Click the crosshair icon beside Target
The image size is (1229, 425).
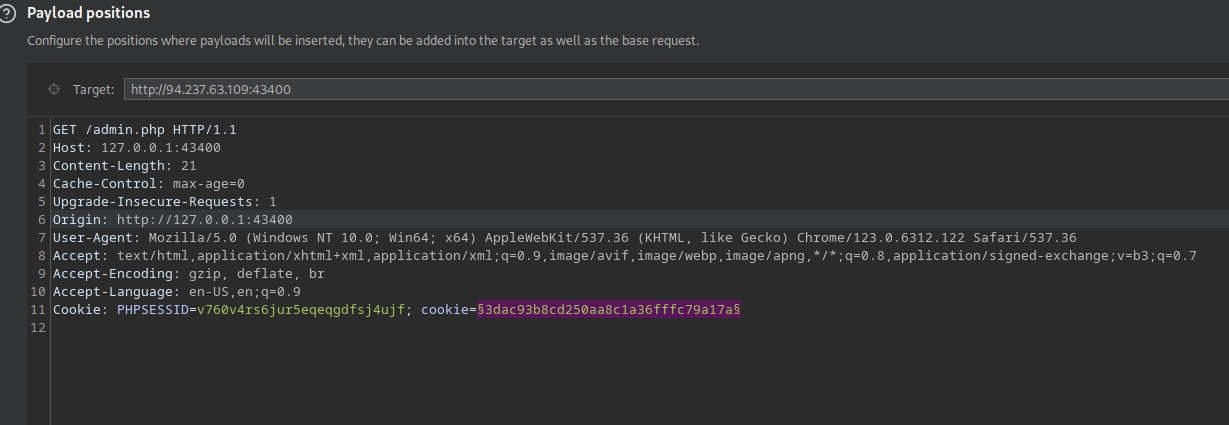(x=54, y=89)
